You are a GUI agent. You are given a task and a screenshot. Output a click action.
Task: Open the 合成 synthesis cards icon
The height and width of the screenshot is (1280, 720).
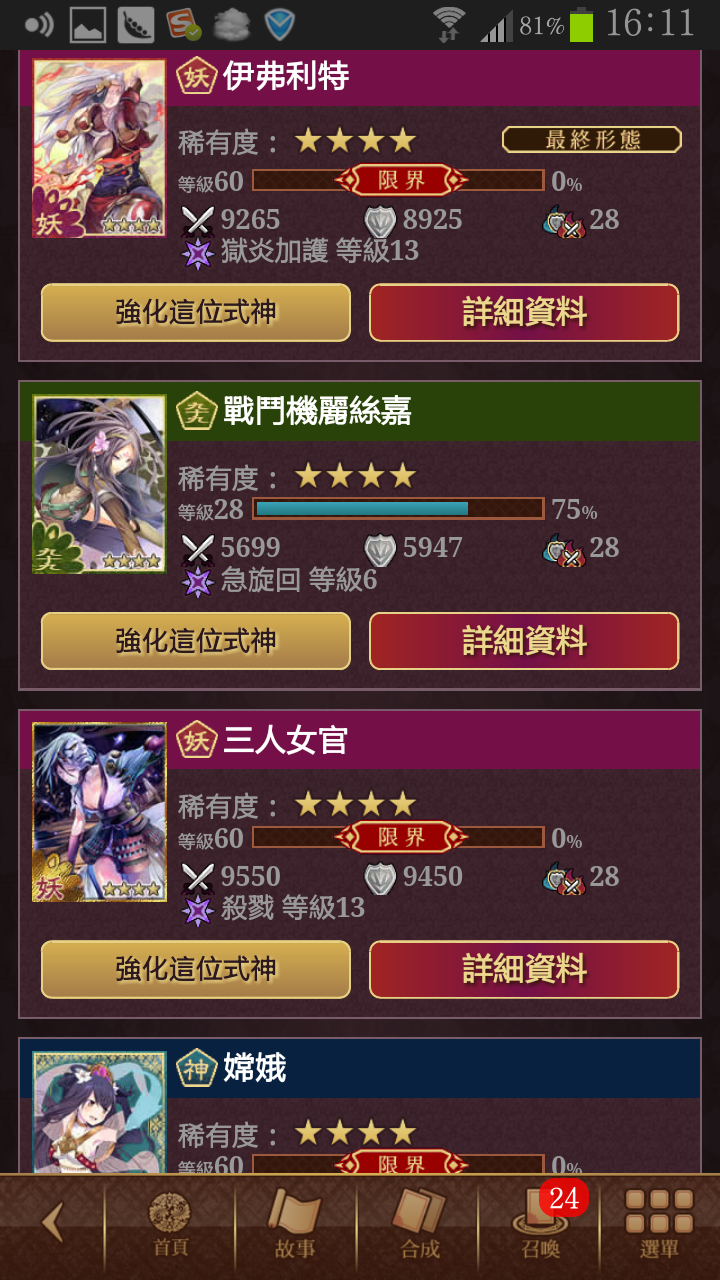tap(419, 1226)
